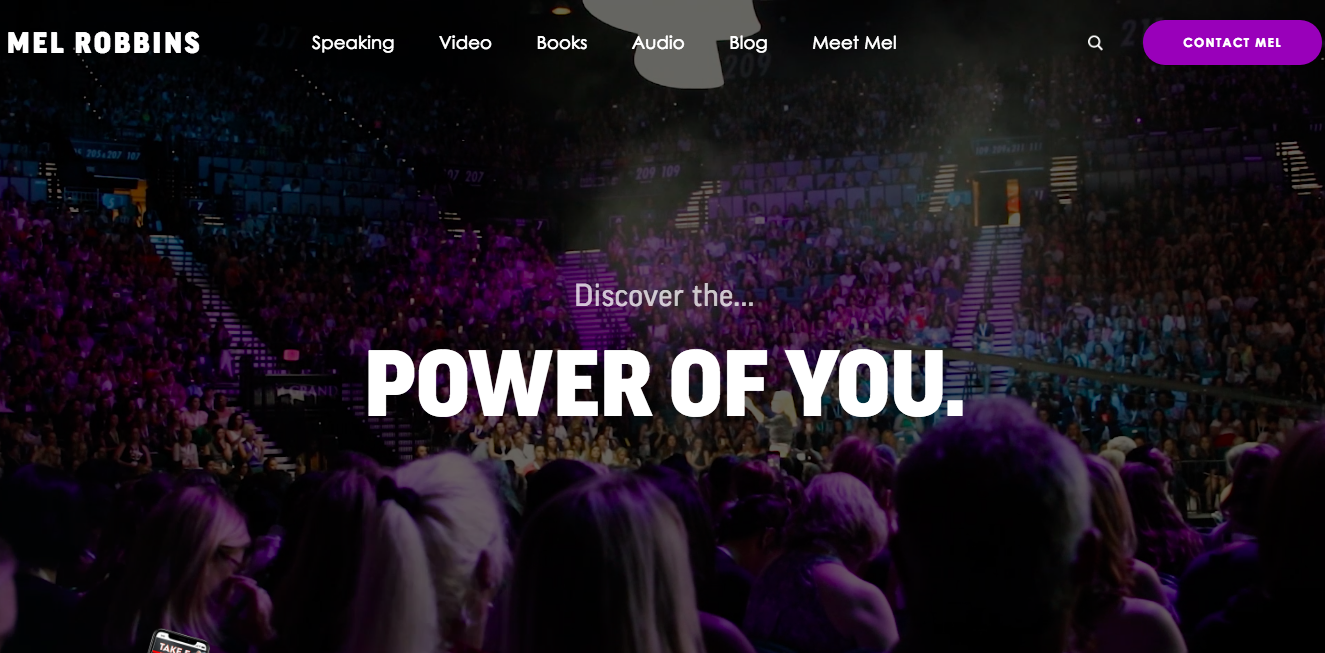The height and width of the screenshot is (653, 1325).
Task: Open the Take 5 phone thumbnail
Action: [178, 641]
